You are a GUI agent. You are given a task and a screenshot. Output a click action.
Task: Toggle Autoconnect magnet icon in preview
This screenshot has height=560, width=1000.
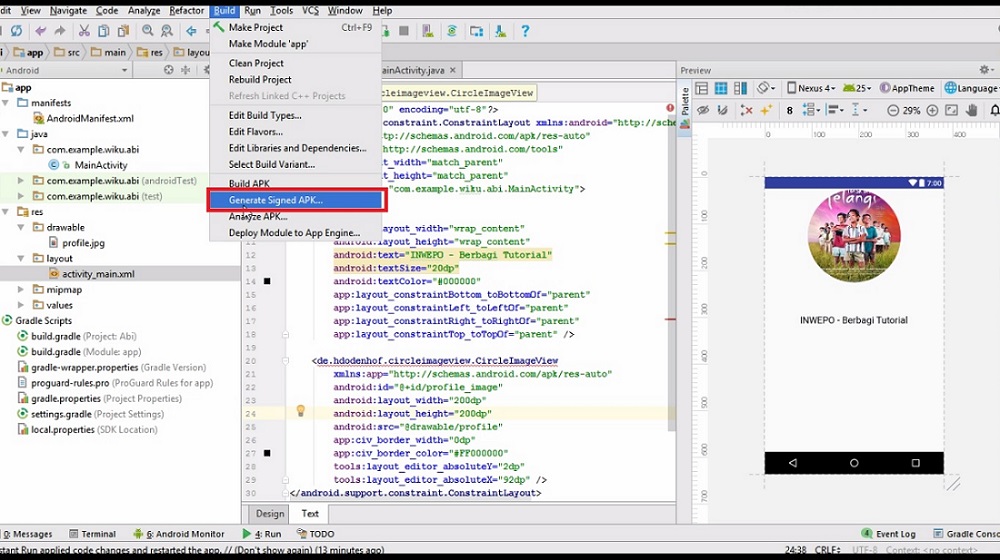724,110
